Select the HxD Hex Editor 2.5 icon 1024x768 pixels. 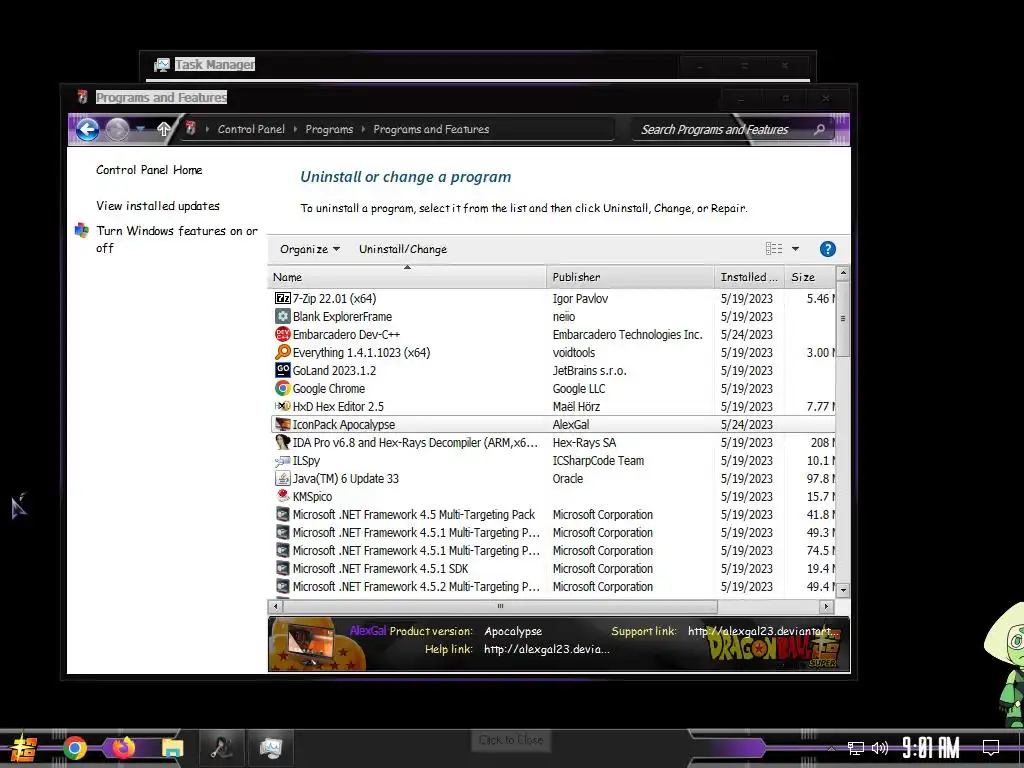(x=283, y=406)
